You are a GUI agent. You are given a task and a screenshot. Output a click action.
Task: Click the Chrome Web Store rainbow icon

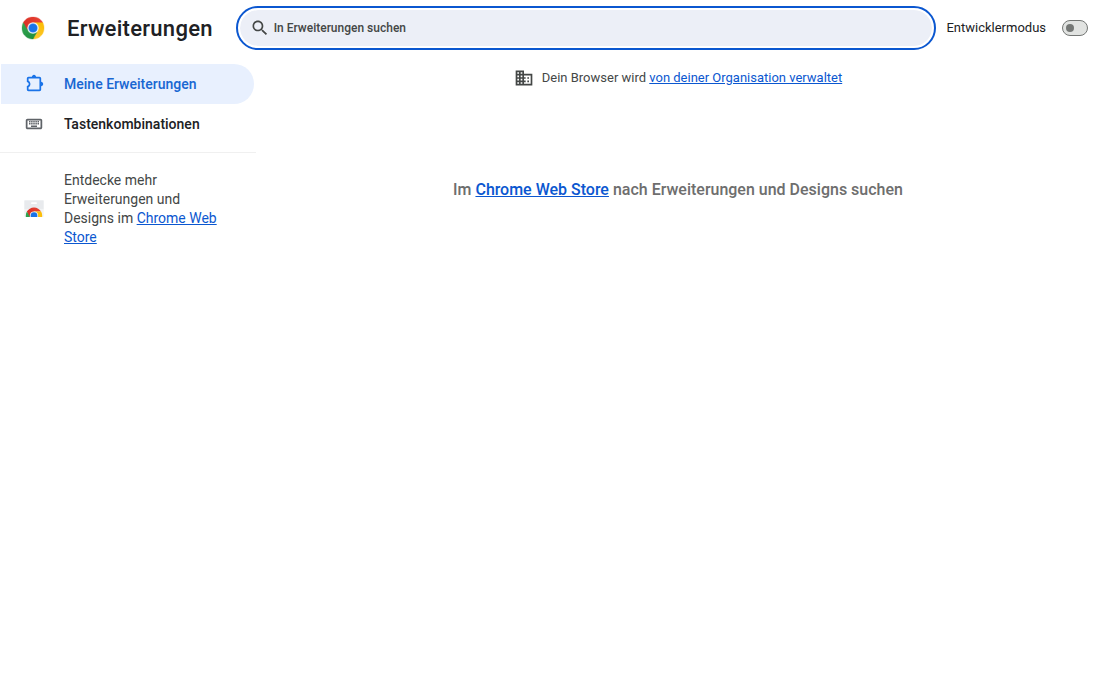(34, 209)
